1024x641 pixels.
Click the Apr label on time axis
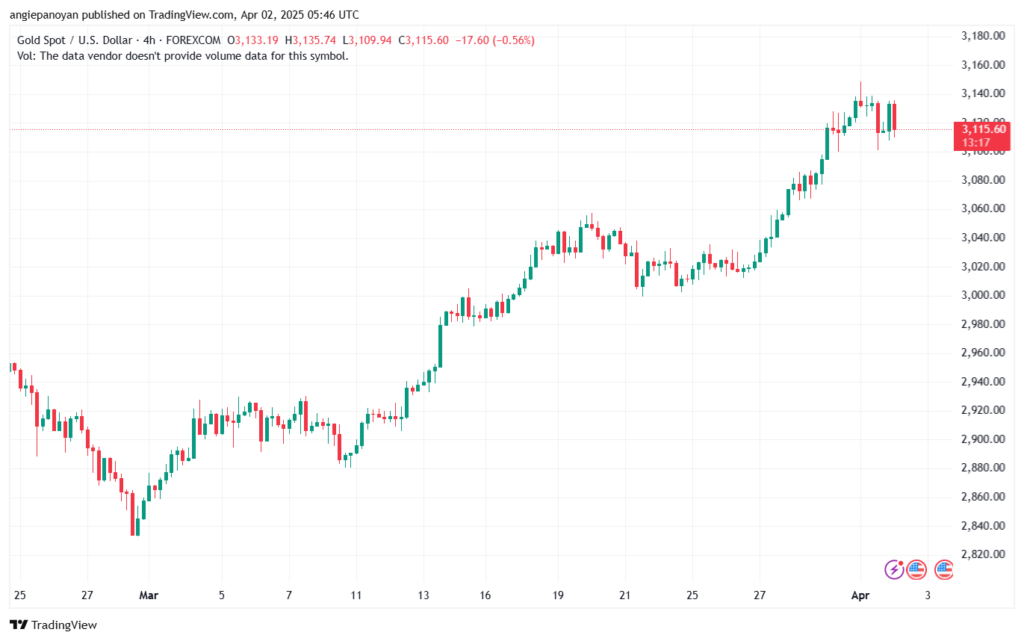click(859, 596)
